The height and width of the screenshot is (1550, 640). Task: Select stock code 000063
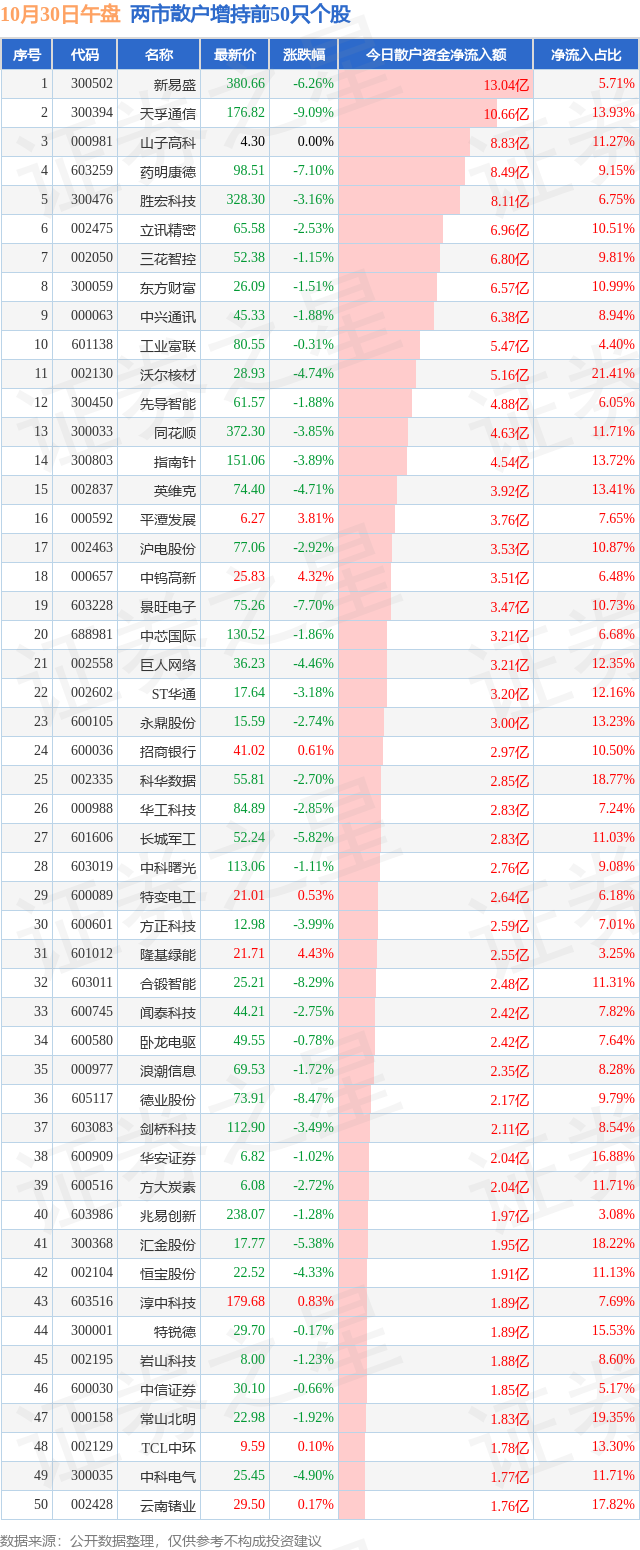(x=92, y=316)
